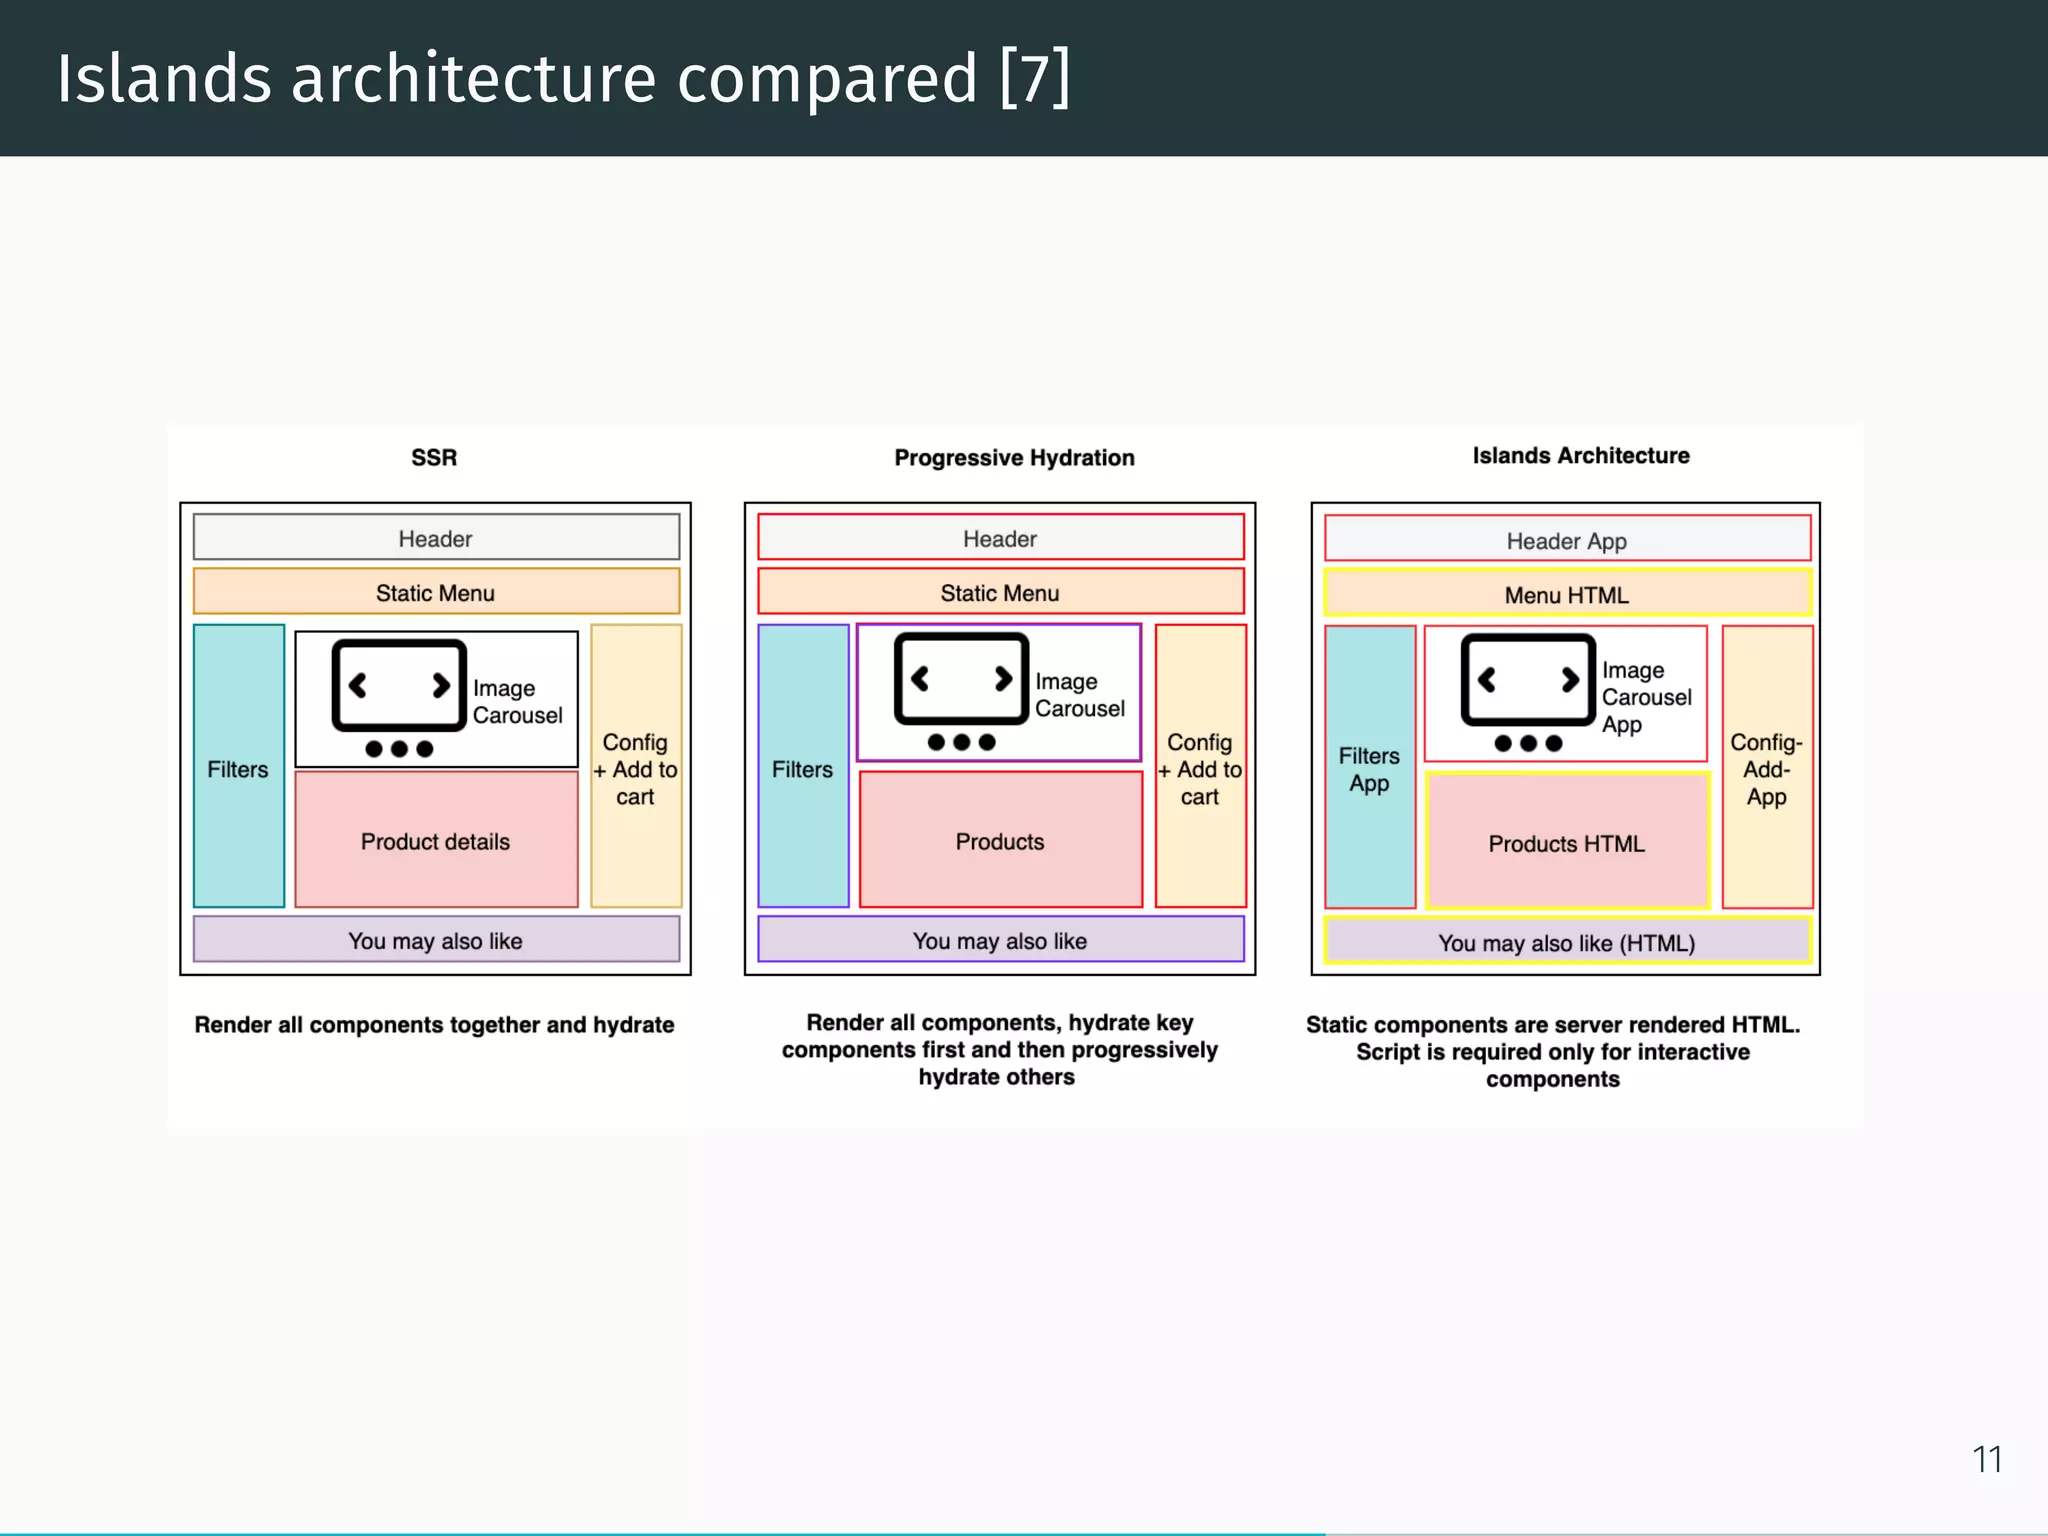Viewport: 2048px width, 1536px height.
Task: Click the Filters App panel
Action: [1369, 768]
